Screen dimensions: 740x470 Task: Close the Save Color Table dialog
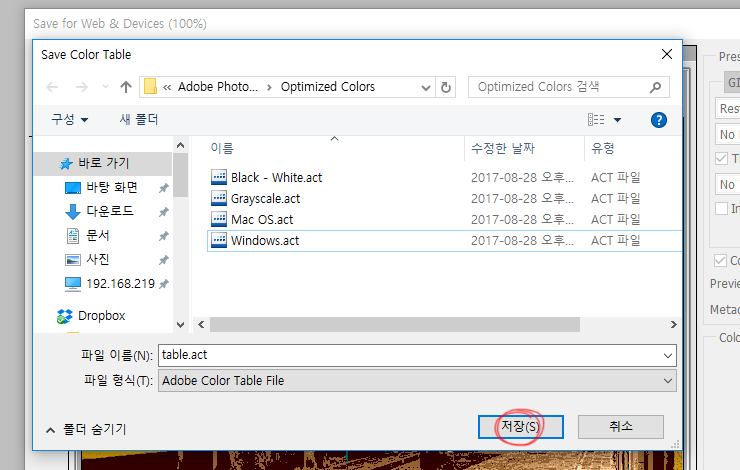click(667, 54)
